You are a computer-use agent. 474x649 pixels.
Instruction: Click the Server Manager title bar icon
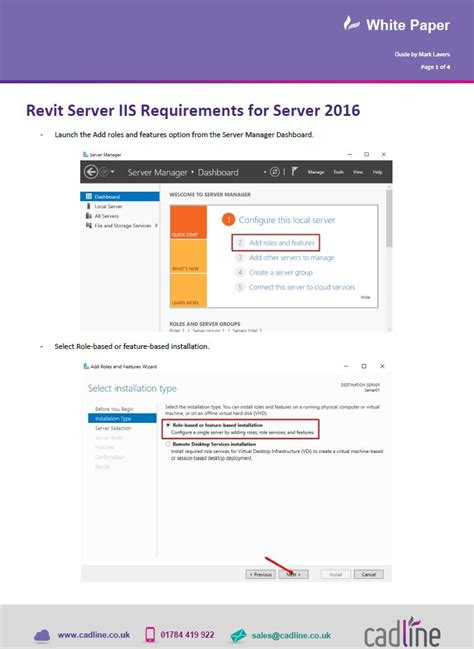(85, 154)
